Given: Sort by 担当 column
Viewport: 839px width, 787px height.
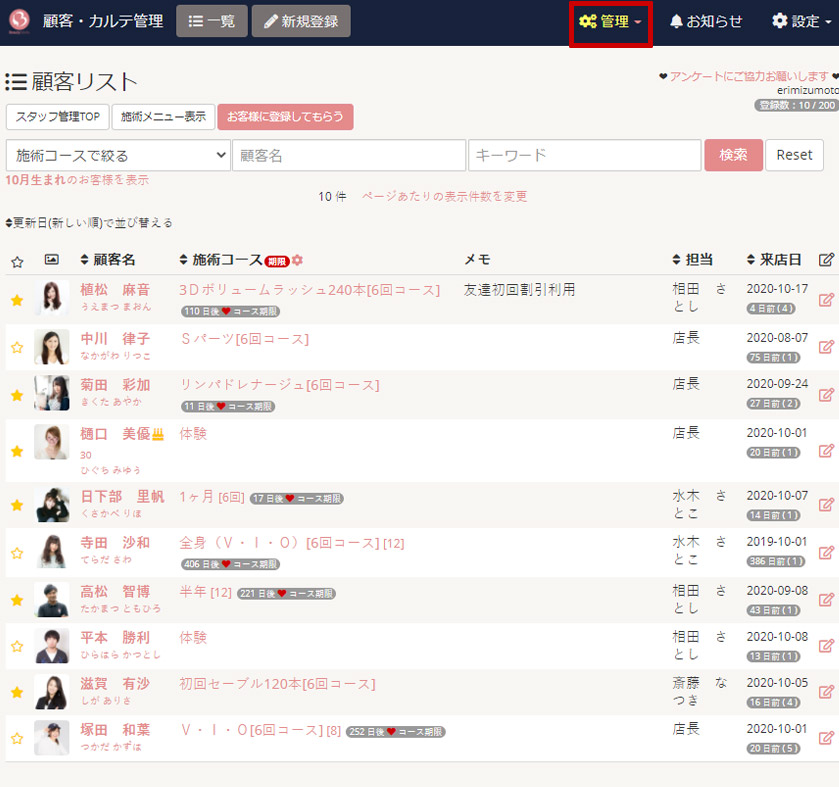Looking at the screenshot, I should coord(692,259).
